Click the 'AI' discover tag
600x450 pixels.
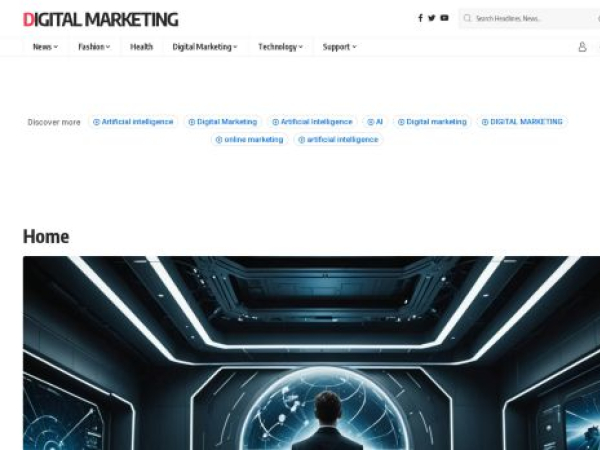tap(375, 122)
